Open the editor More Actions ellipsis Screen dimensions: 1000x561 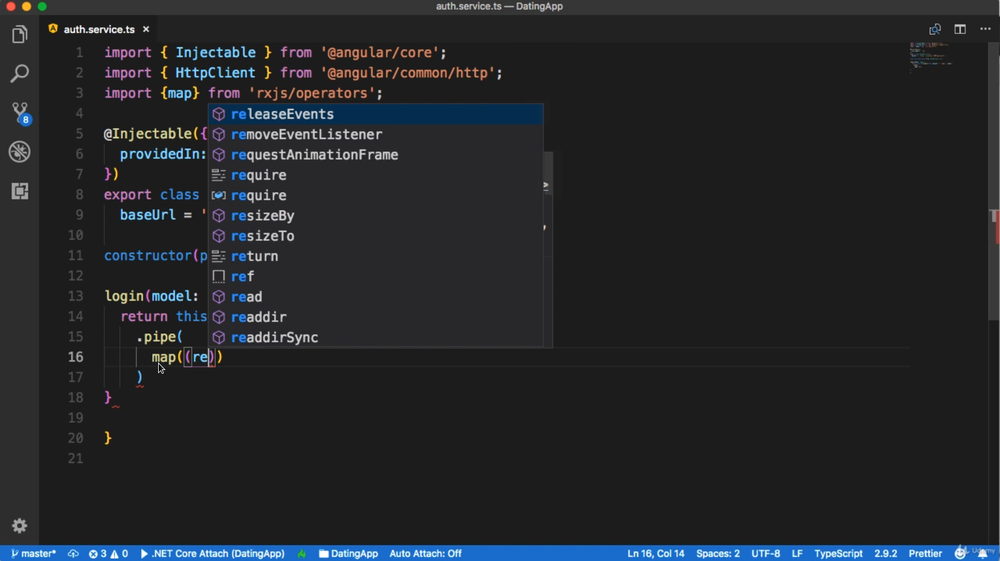[x=985, y=30]
